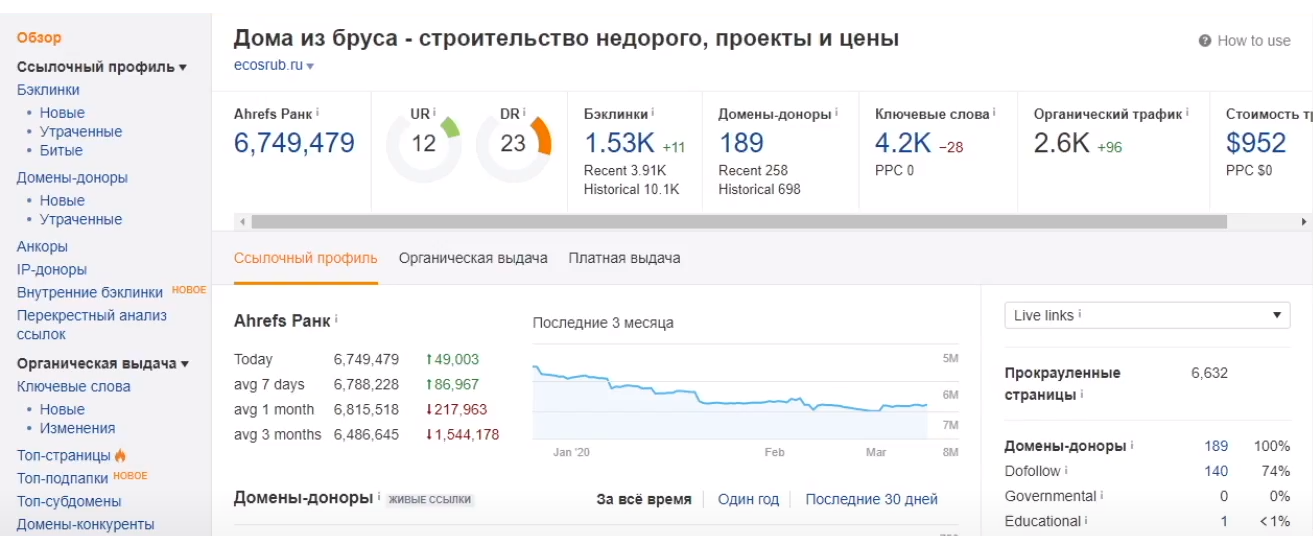This screenshot has height=536, width=1316.
Task: Collapse the Органическая выдача sidebar section
Action: point(184,364)
